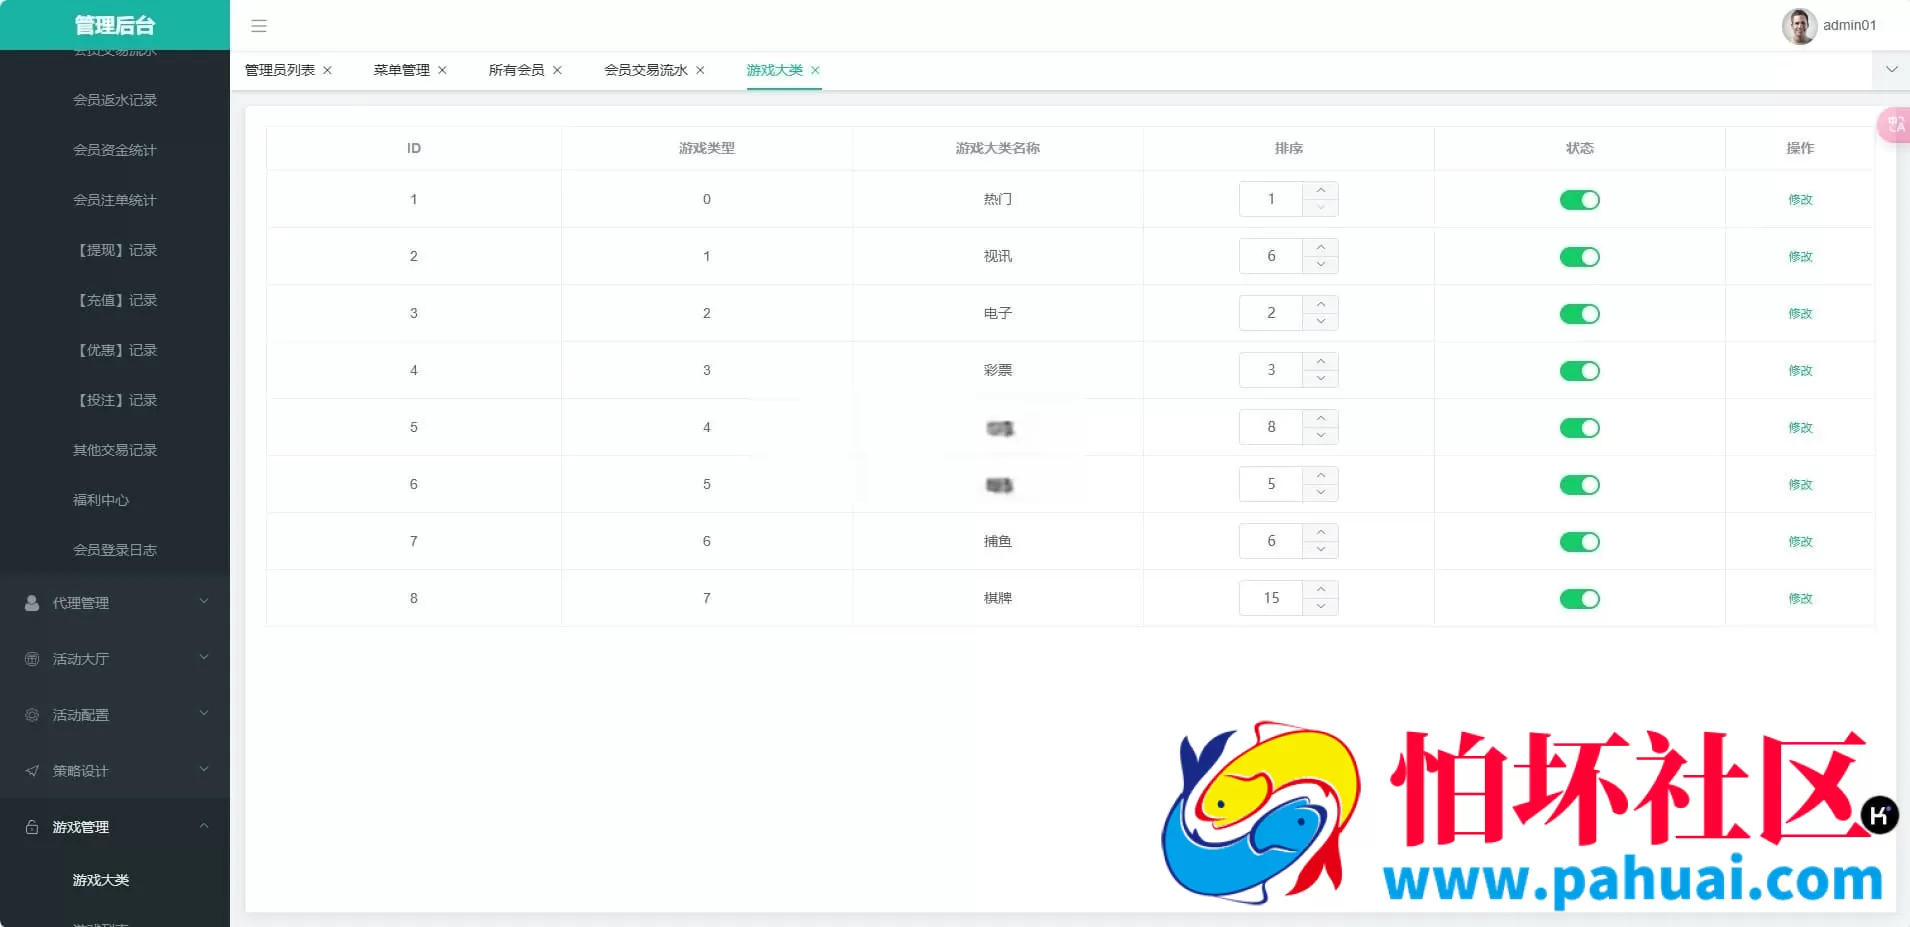Image resolution: width=1910 pixels, height=927 pixels.
Task: Click the 游戏管理 lock icon
Action: [32, 827]
